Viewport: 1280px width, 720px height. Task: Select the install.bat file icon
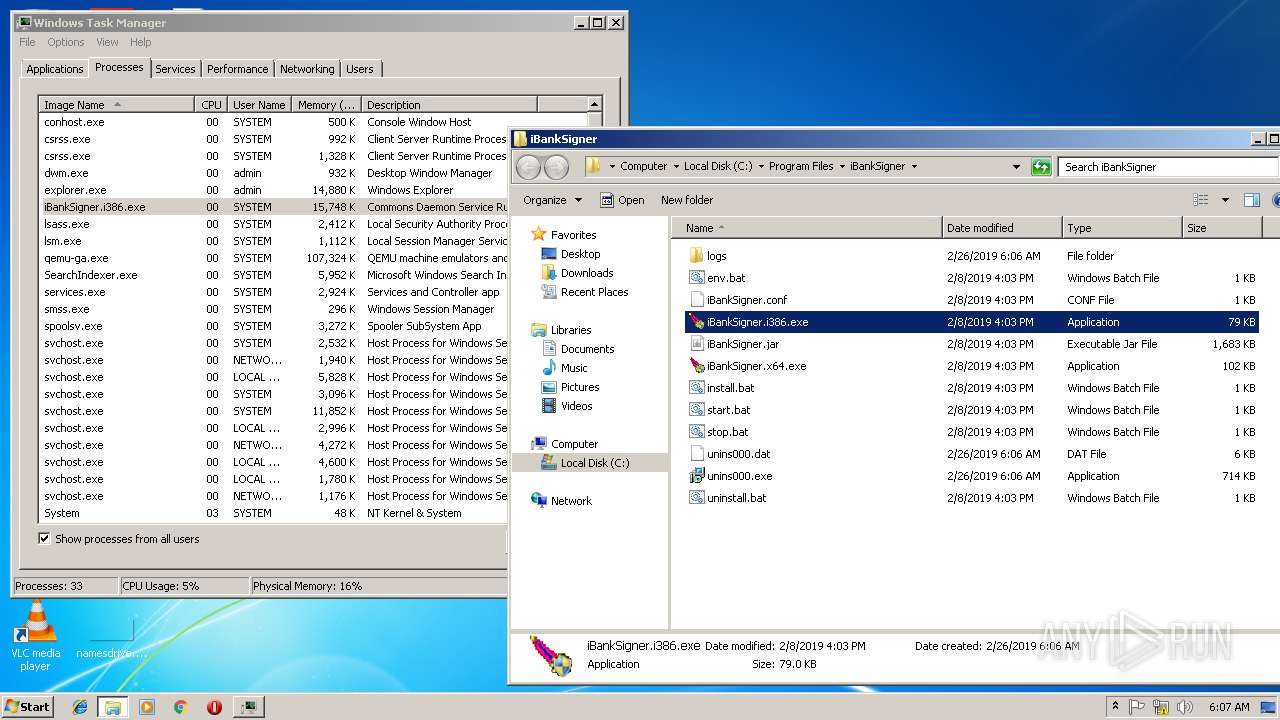click(x=697, y=388)
